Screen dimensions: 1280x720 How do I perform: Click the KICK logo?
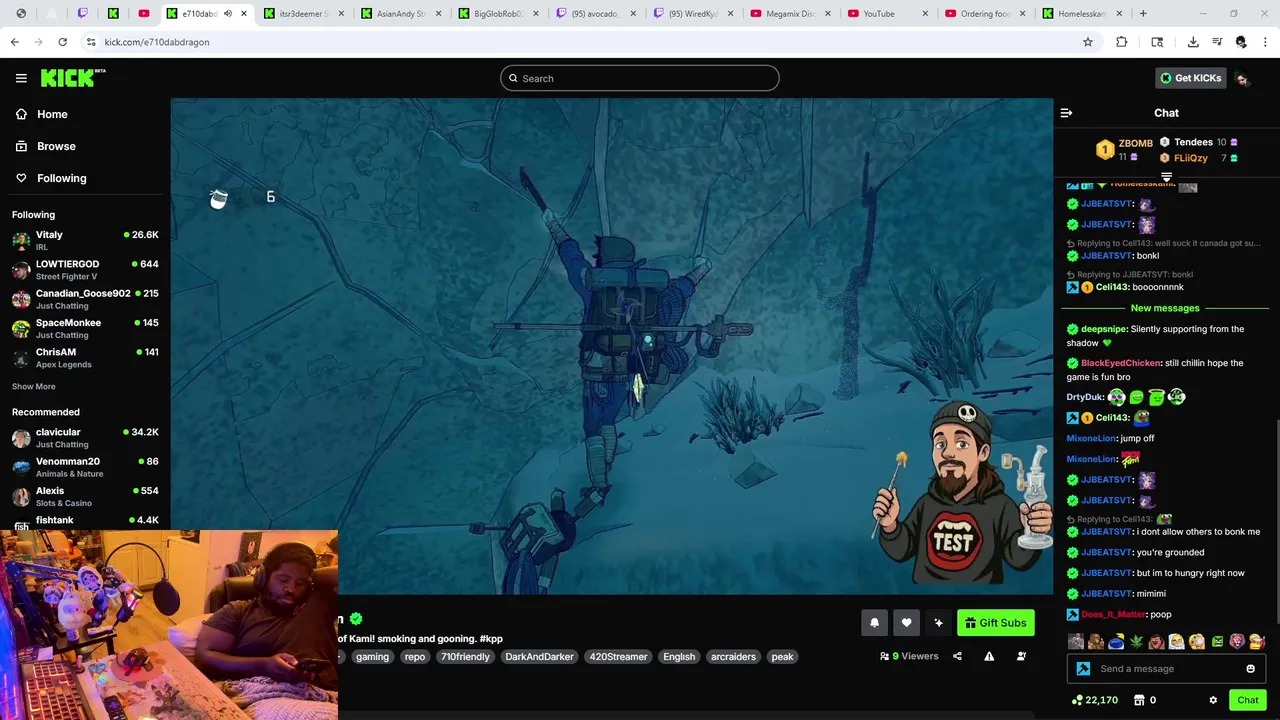(x=72, y=78)
